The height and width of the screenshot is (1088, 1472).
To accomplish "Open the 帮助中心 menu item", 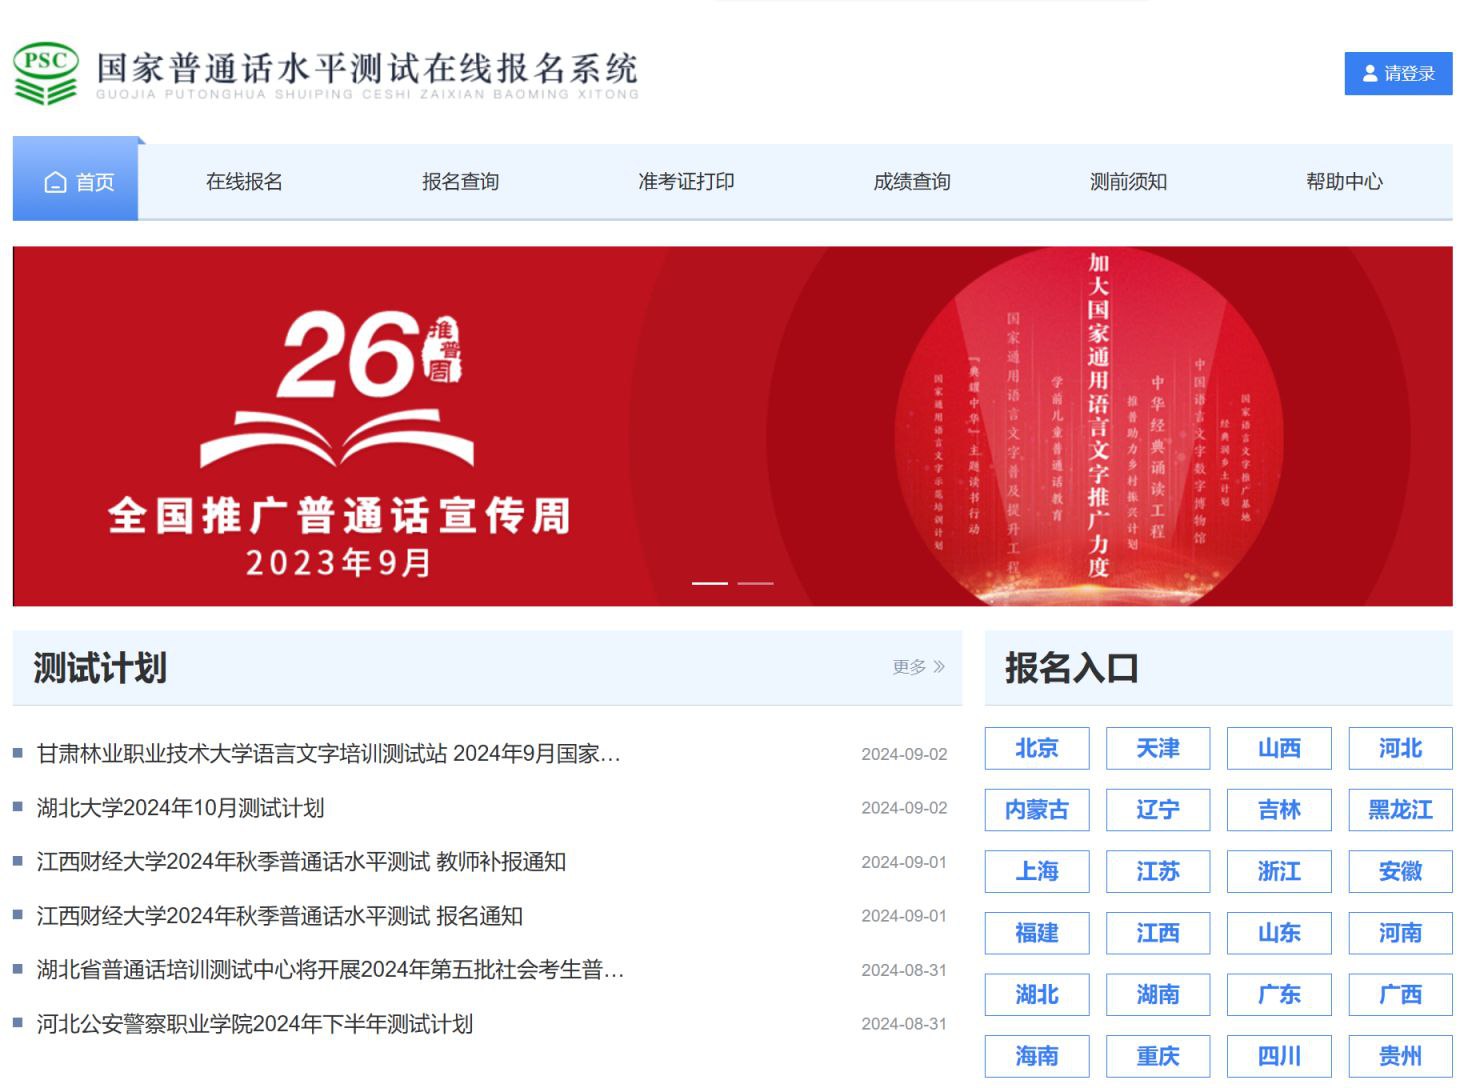I will 1344,181.
